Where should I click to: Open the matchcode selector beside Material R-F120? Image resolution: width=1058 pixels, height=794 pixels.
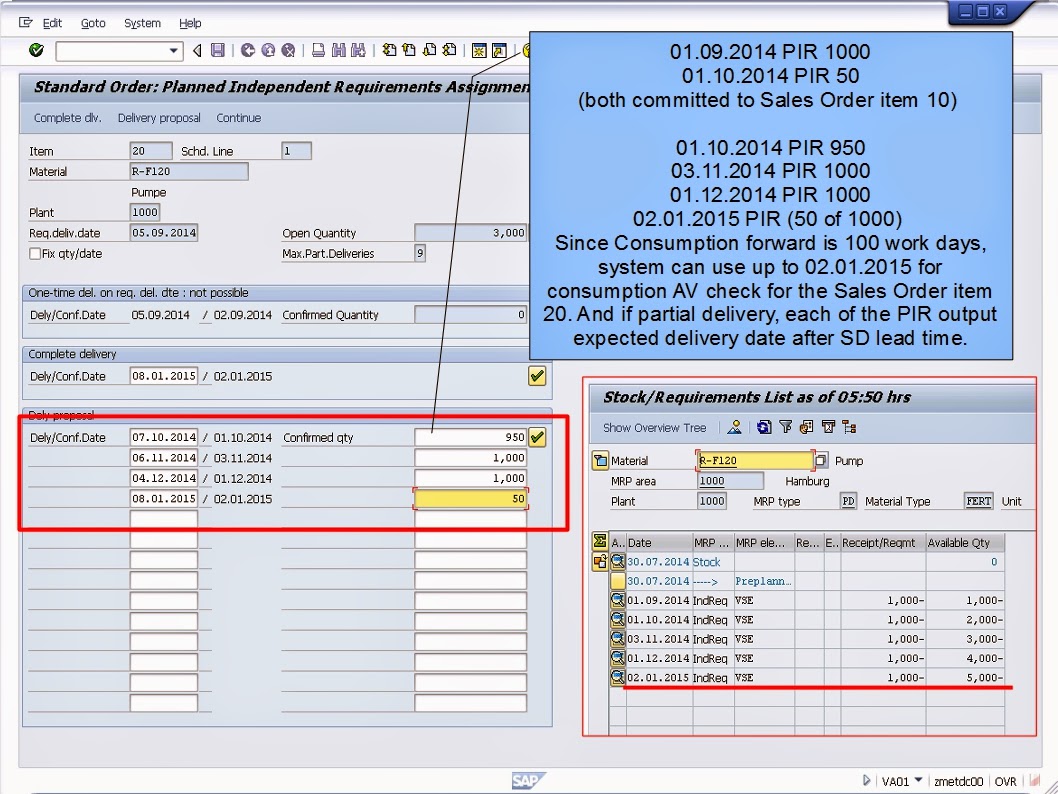point(820,460)
